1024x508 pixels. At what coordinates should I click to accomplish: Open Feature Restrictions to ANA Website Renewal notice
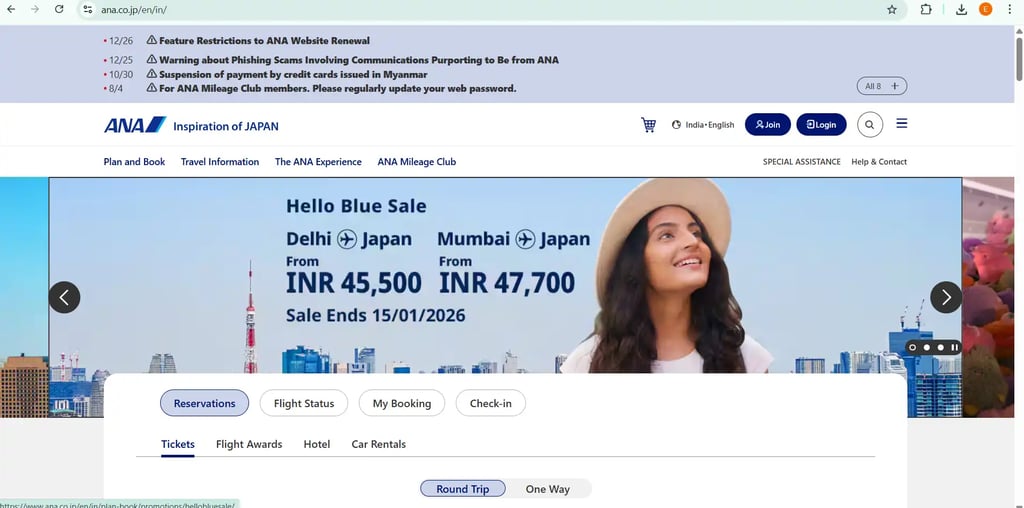click(x=264, y=40)
